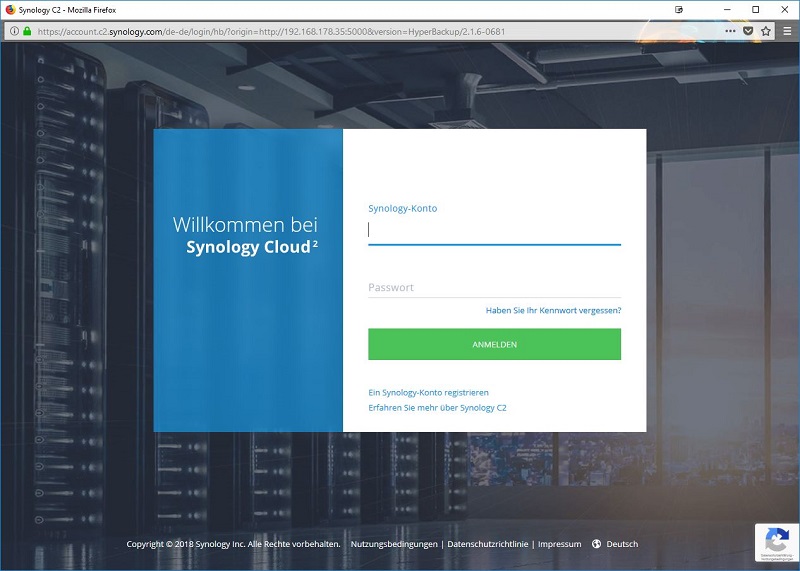Open the Deutsch language selector

click(x=622, y=544)
